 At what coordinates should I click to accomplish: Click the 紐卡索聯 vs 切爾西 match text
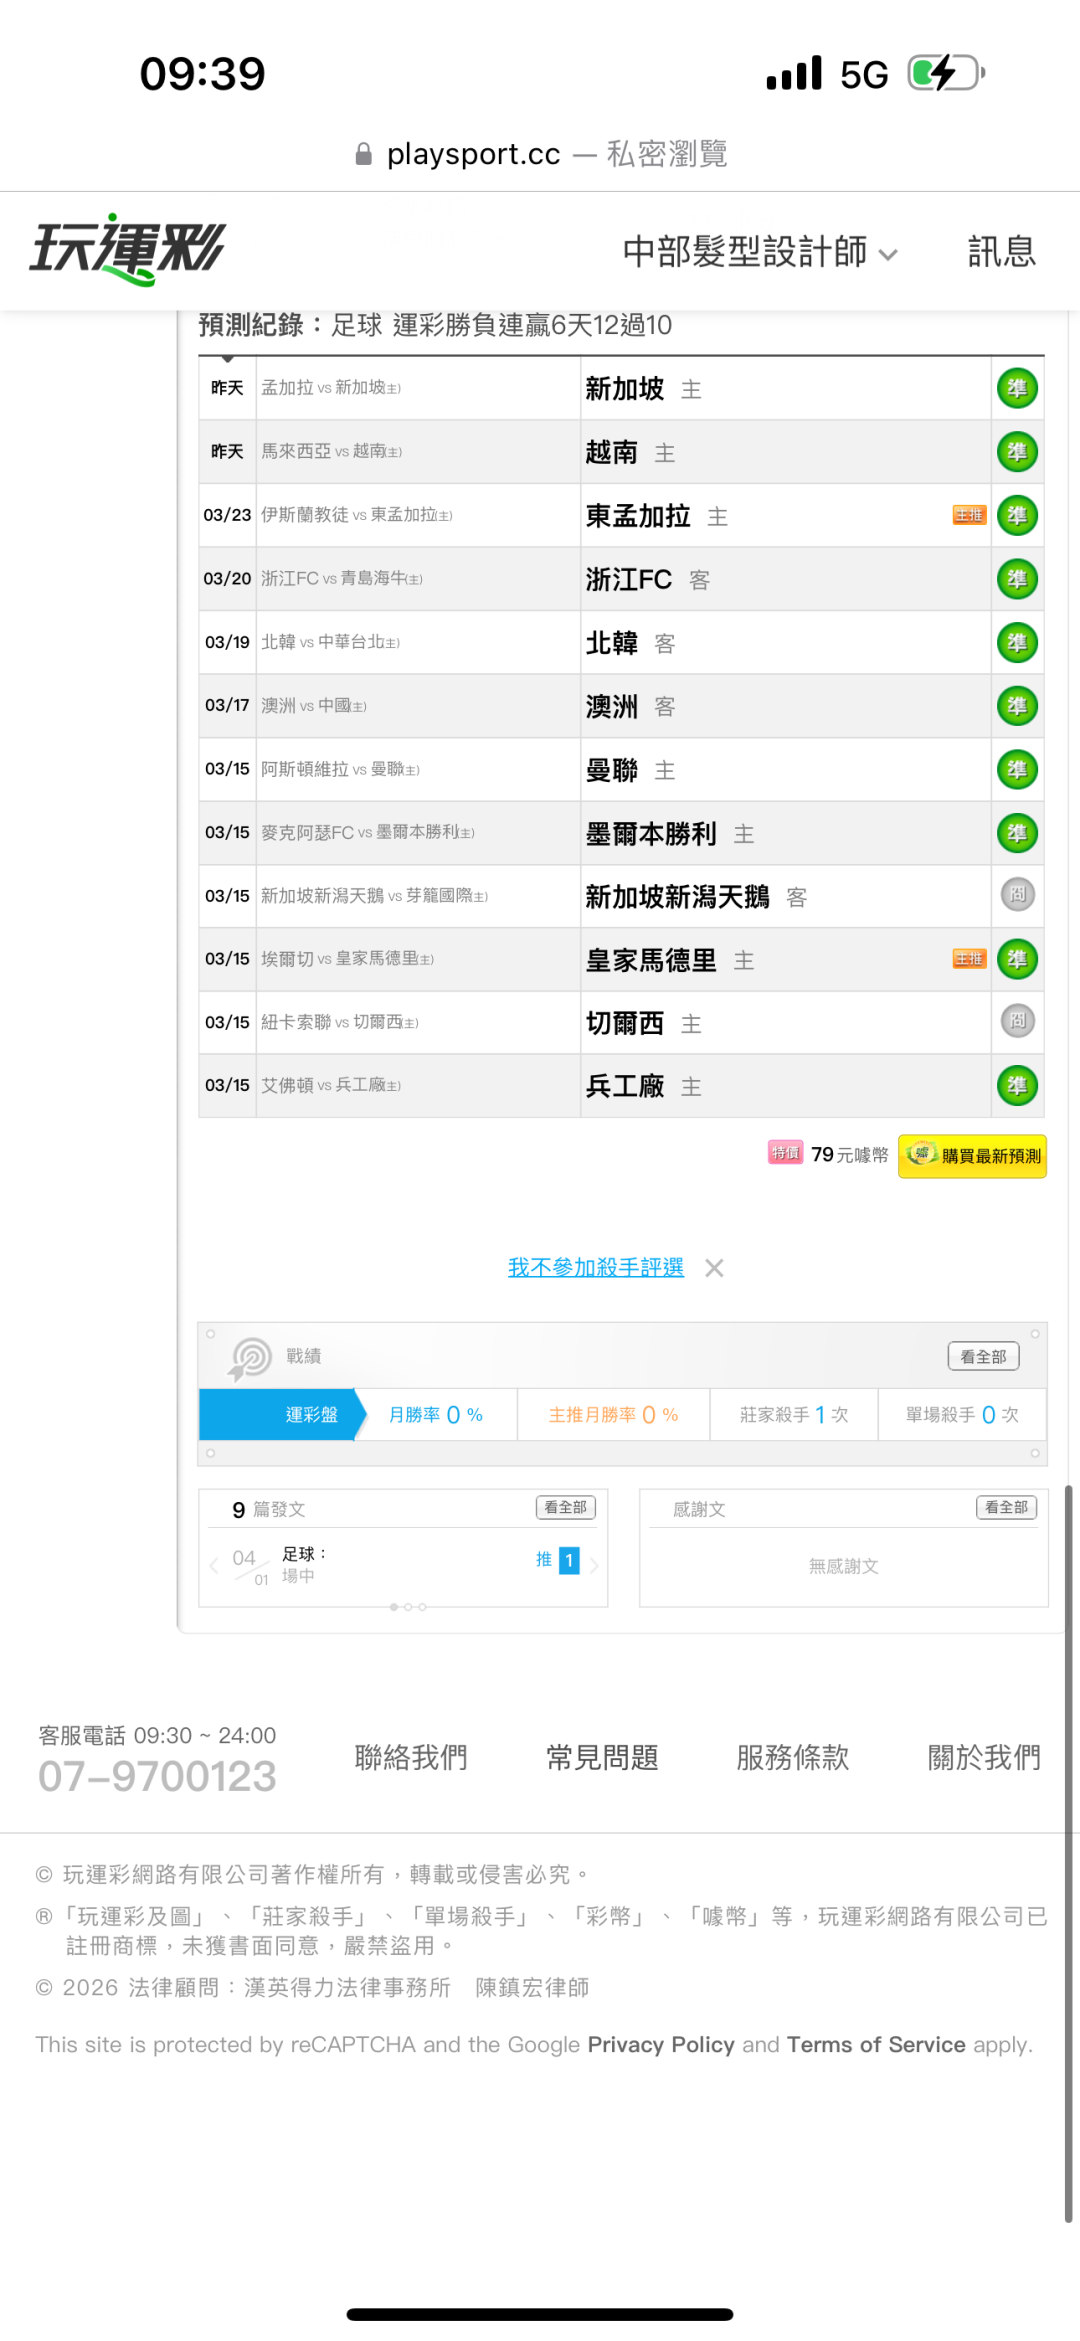point(340,1022)
